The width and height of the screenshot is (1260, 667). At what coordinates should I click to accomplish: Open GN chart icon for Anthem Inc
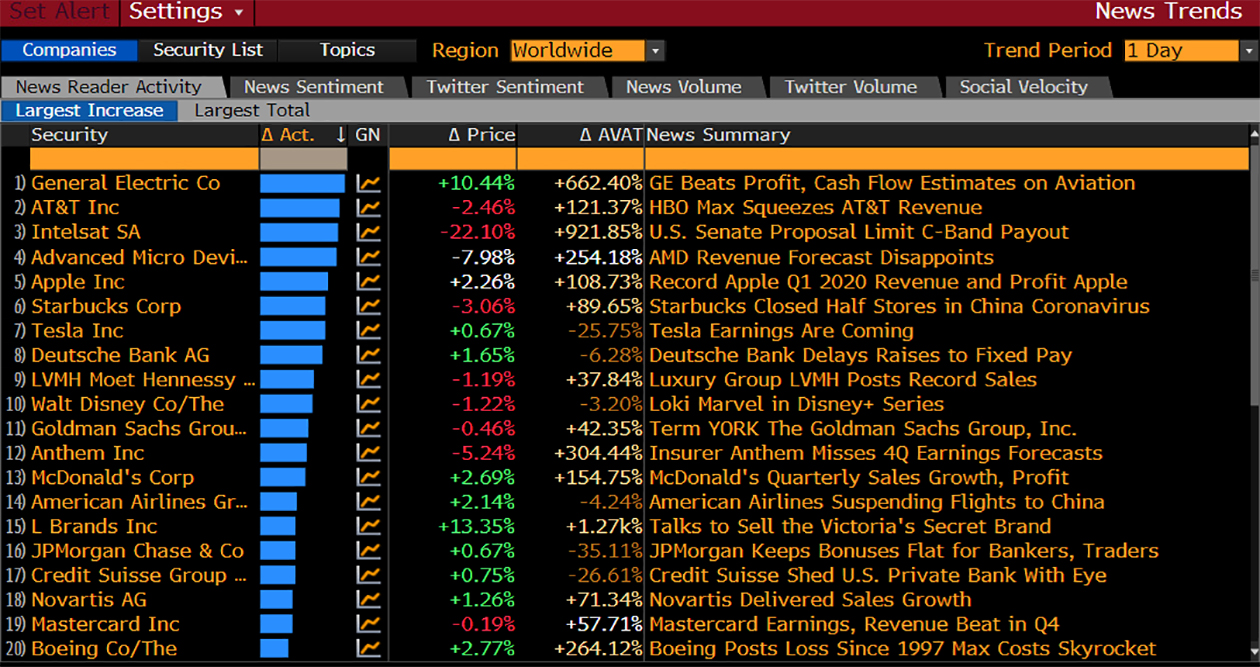pos(369,453)
